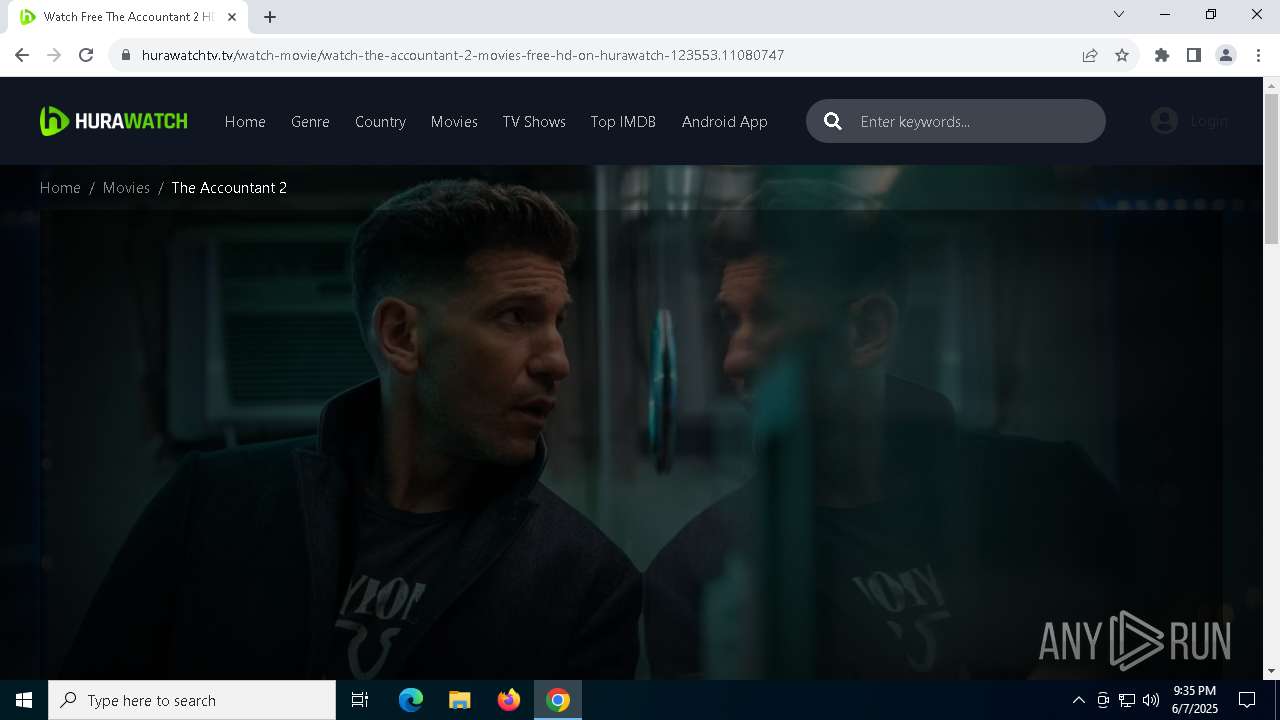Click the page vertical scrollbar thumb

click(x=1271, y=169)
